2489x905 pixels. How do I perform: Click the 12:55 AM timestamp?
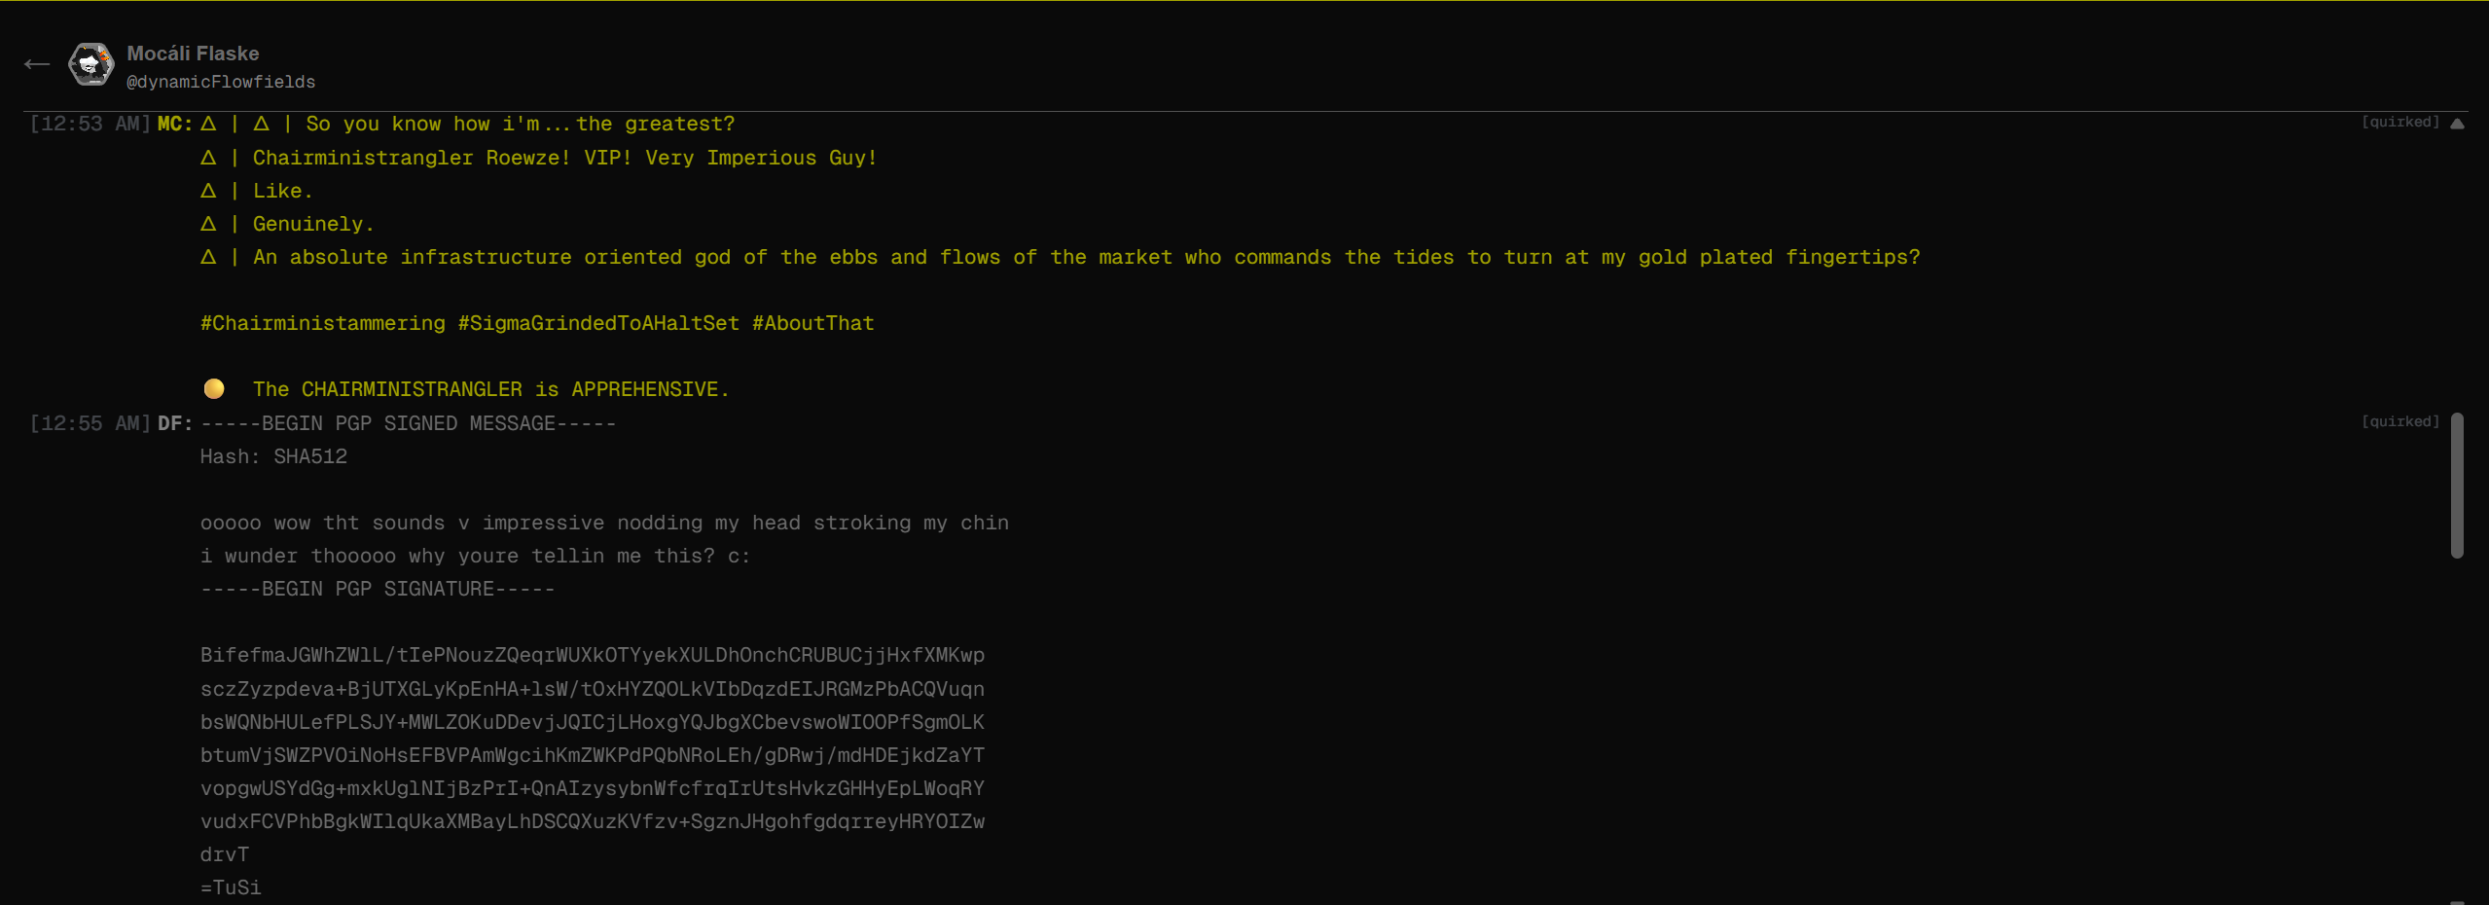tap(90, 423)
